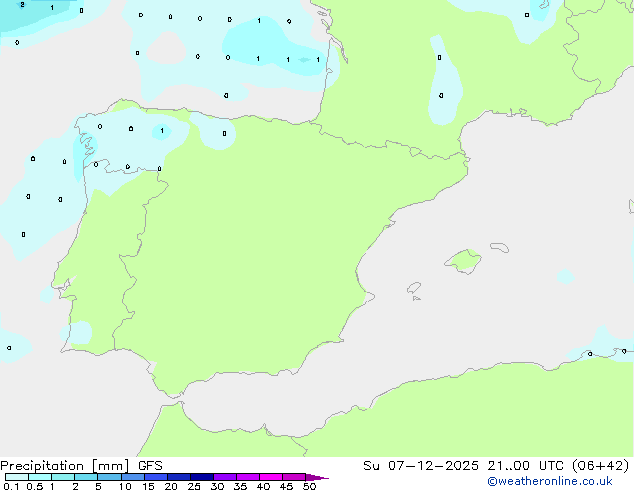Screen dimensions: 634x490
Task: Click the '50' legend scale label
Action: tap(309, 486)
